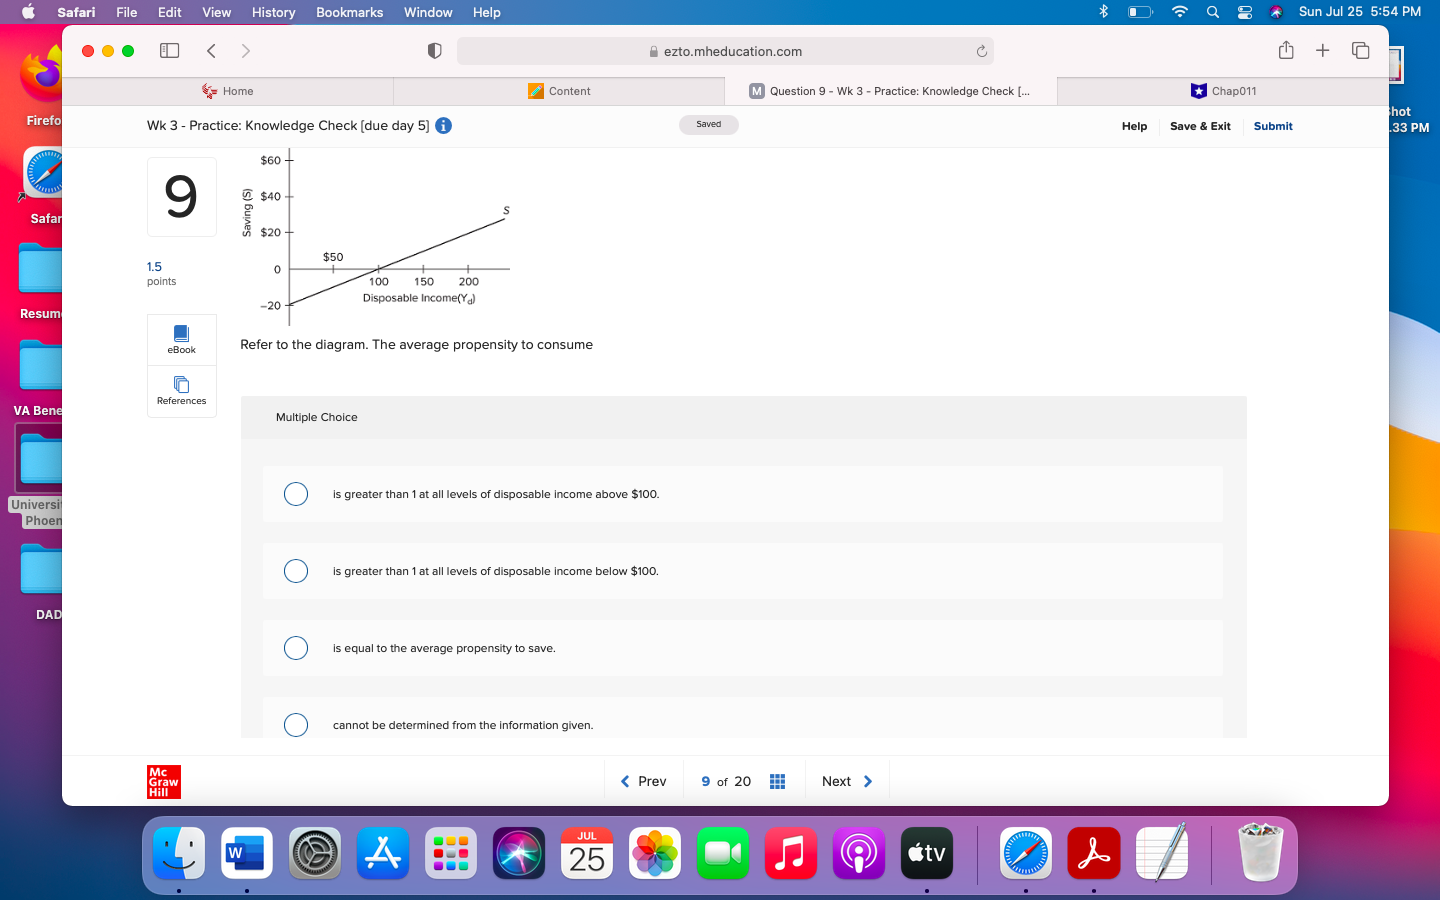This screenshot has width=1440, height=900.
Task: Click the shield icon left of the address bar
Action: [x=434, y=50]
